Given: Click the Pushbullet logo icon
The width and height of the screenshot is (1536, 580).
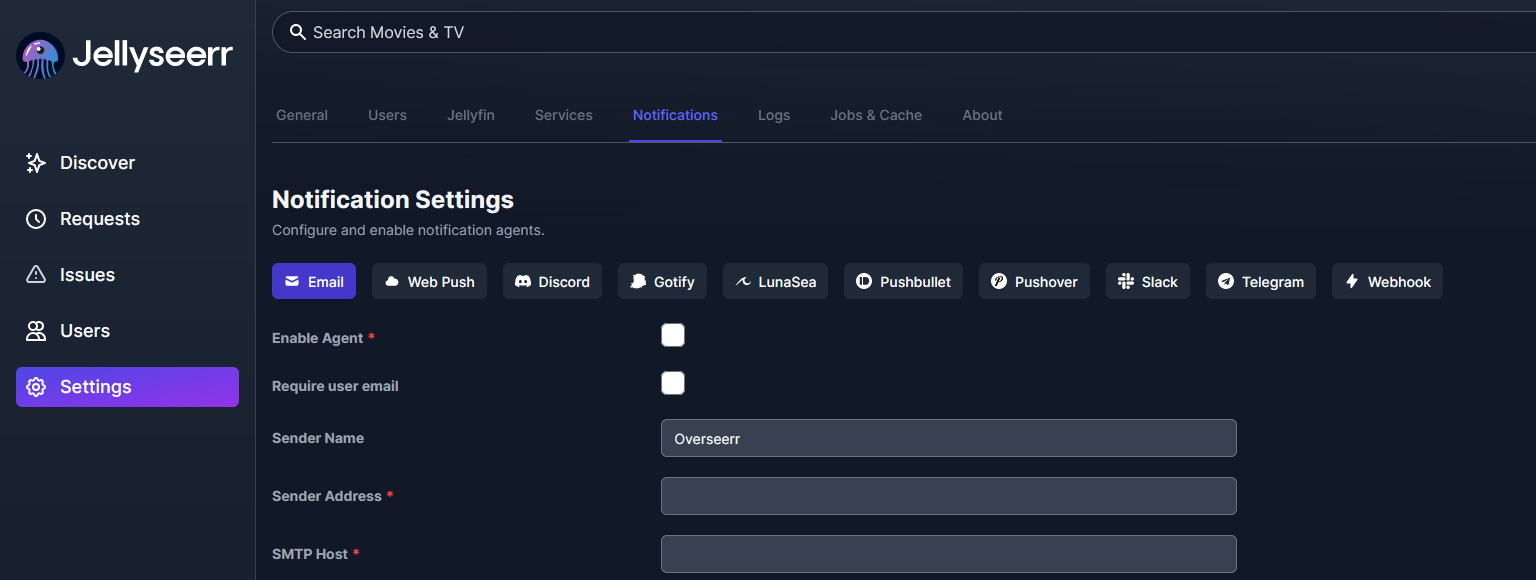Looking at the screenshot, I should [864, 282].
